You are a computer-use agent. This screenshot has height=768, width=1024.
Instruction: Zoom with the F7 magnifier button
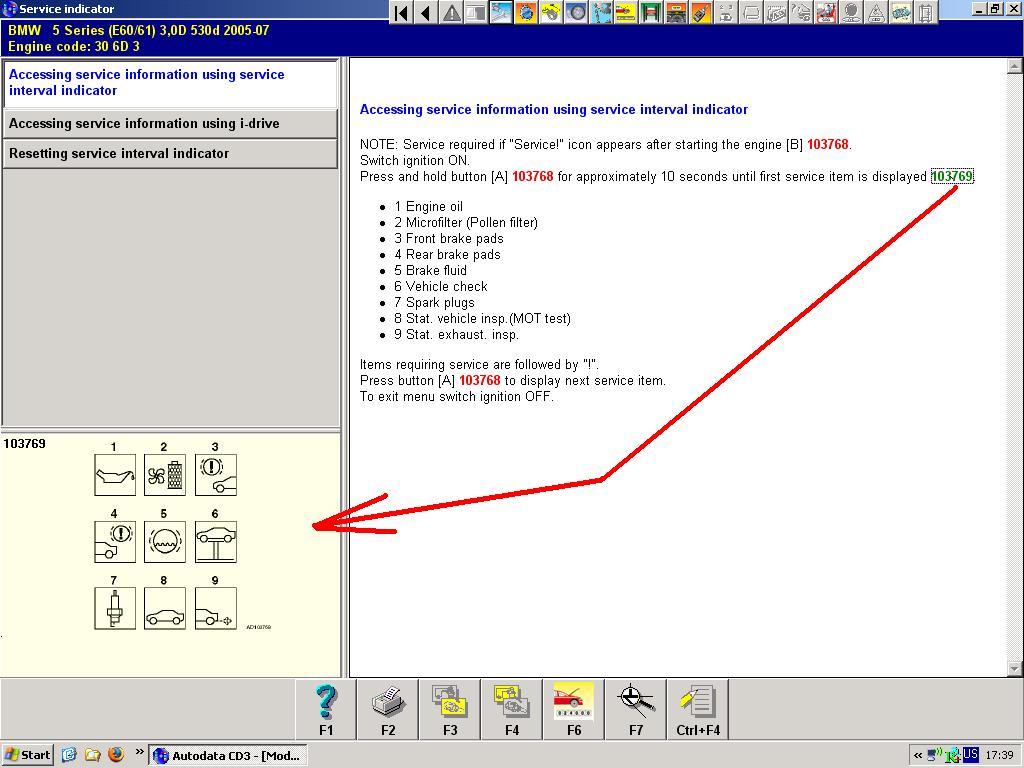pos(636,710)
